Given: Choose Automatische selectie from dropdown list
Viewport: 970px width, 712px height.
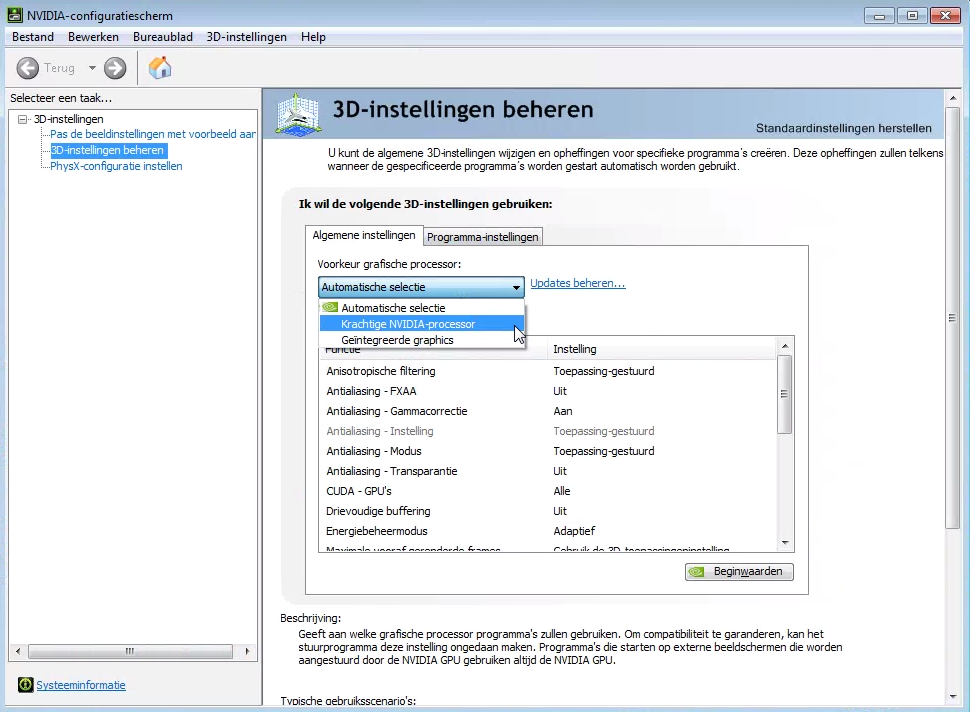Looking at the screenshot, I should pos(422,308).
